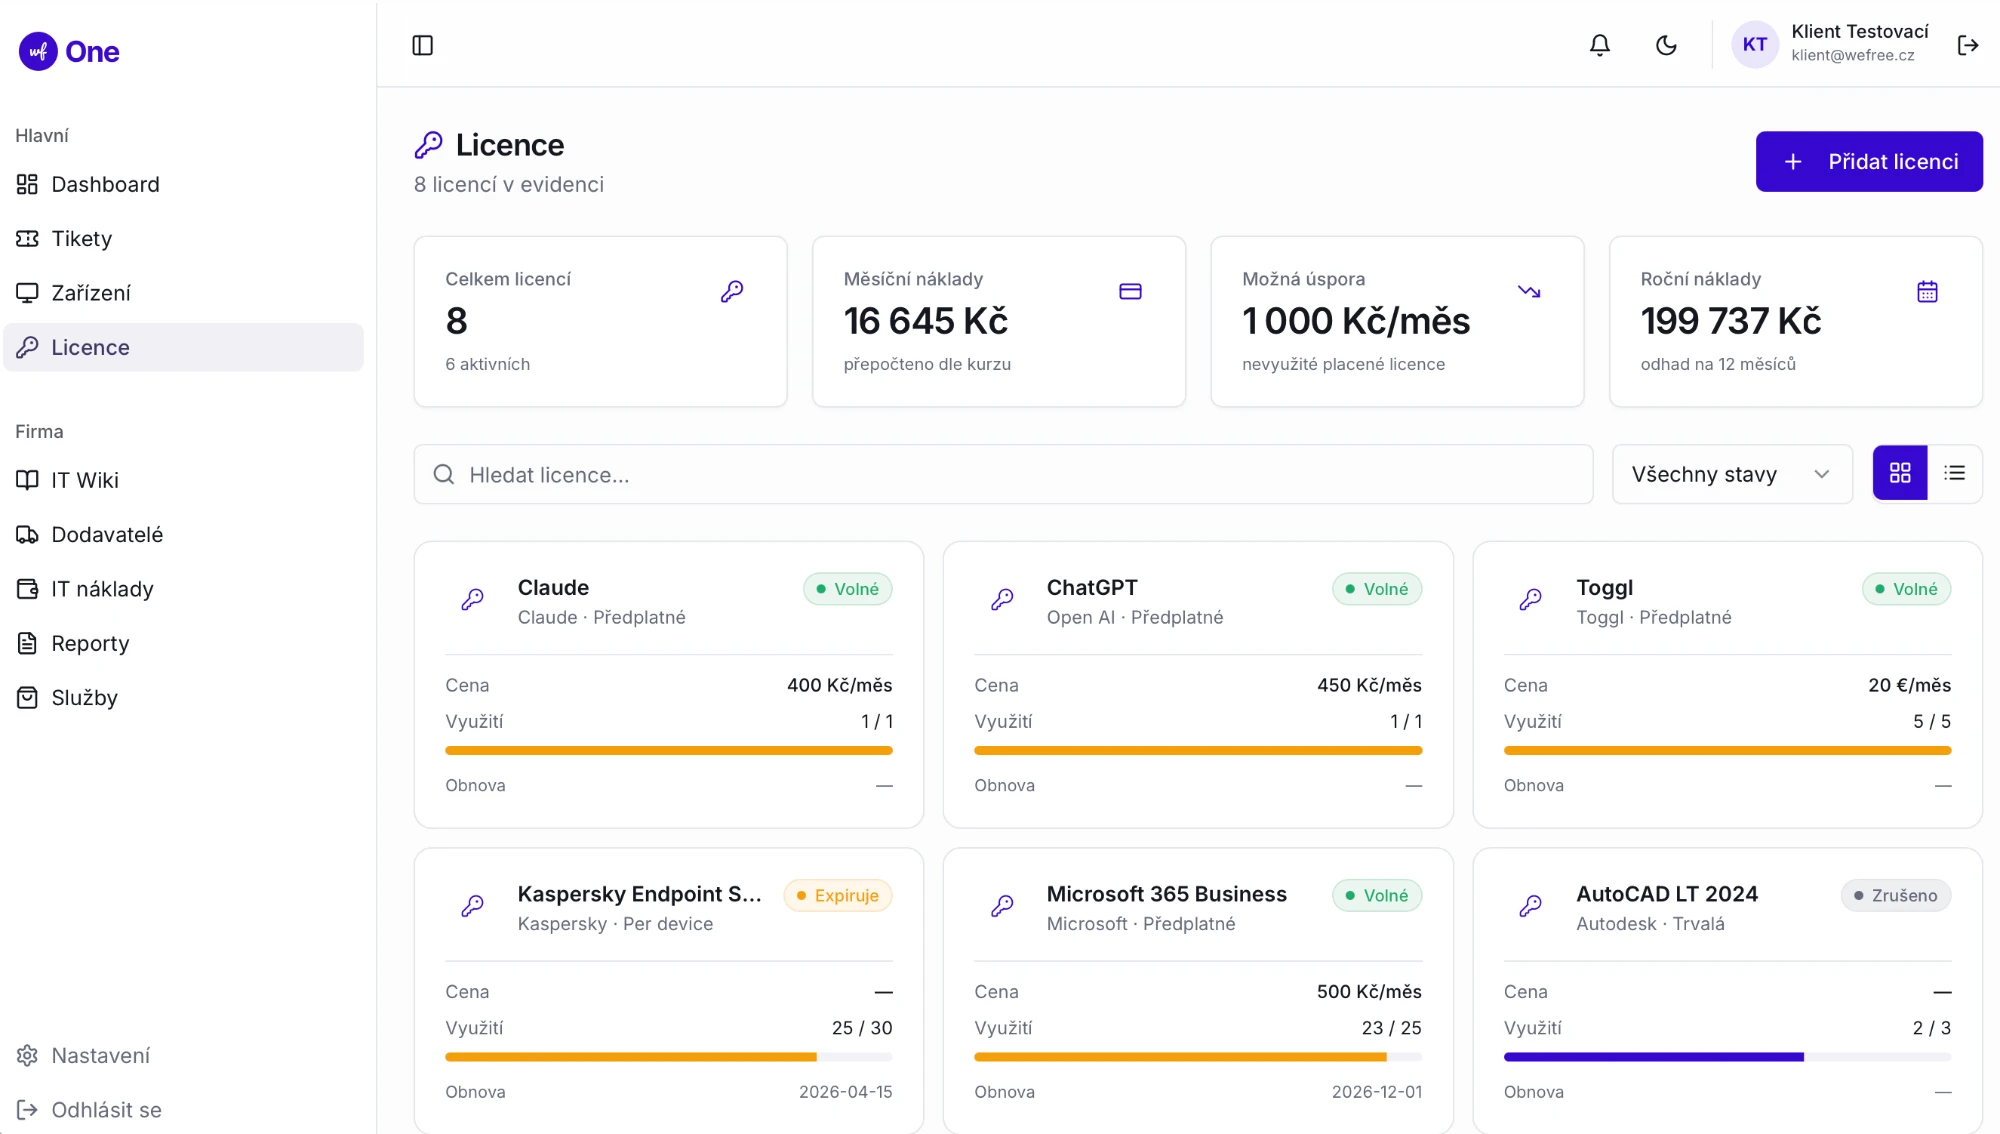Open the KT user avatar
This screenshot has width=2000, height=1134.
pyautogui.click(x=1755, y=44)
